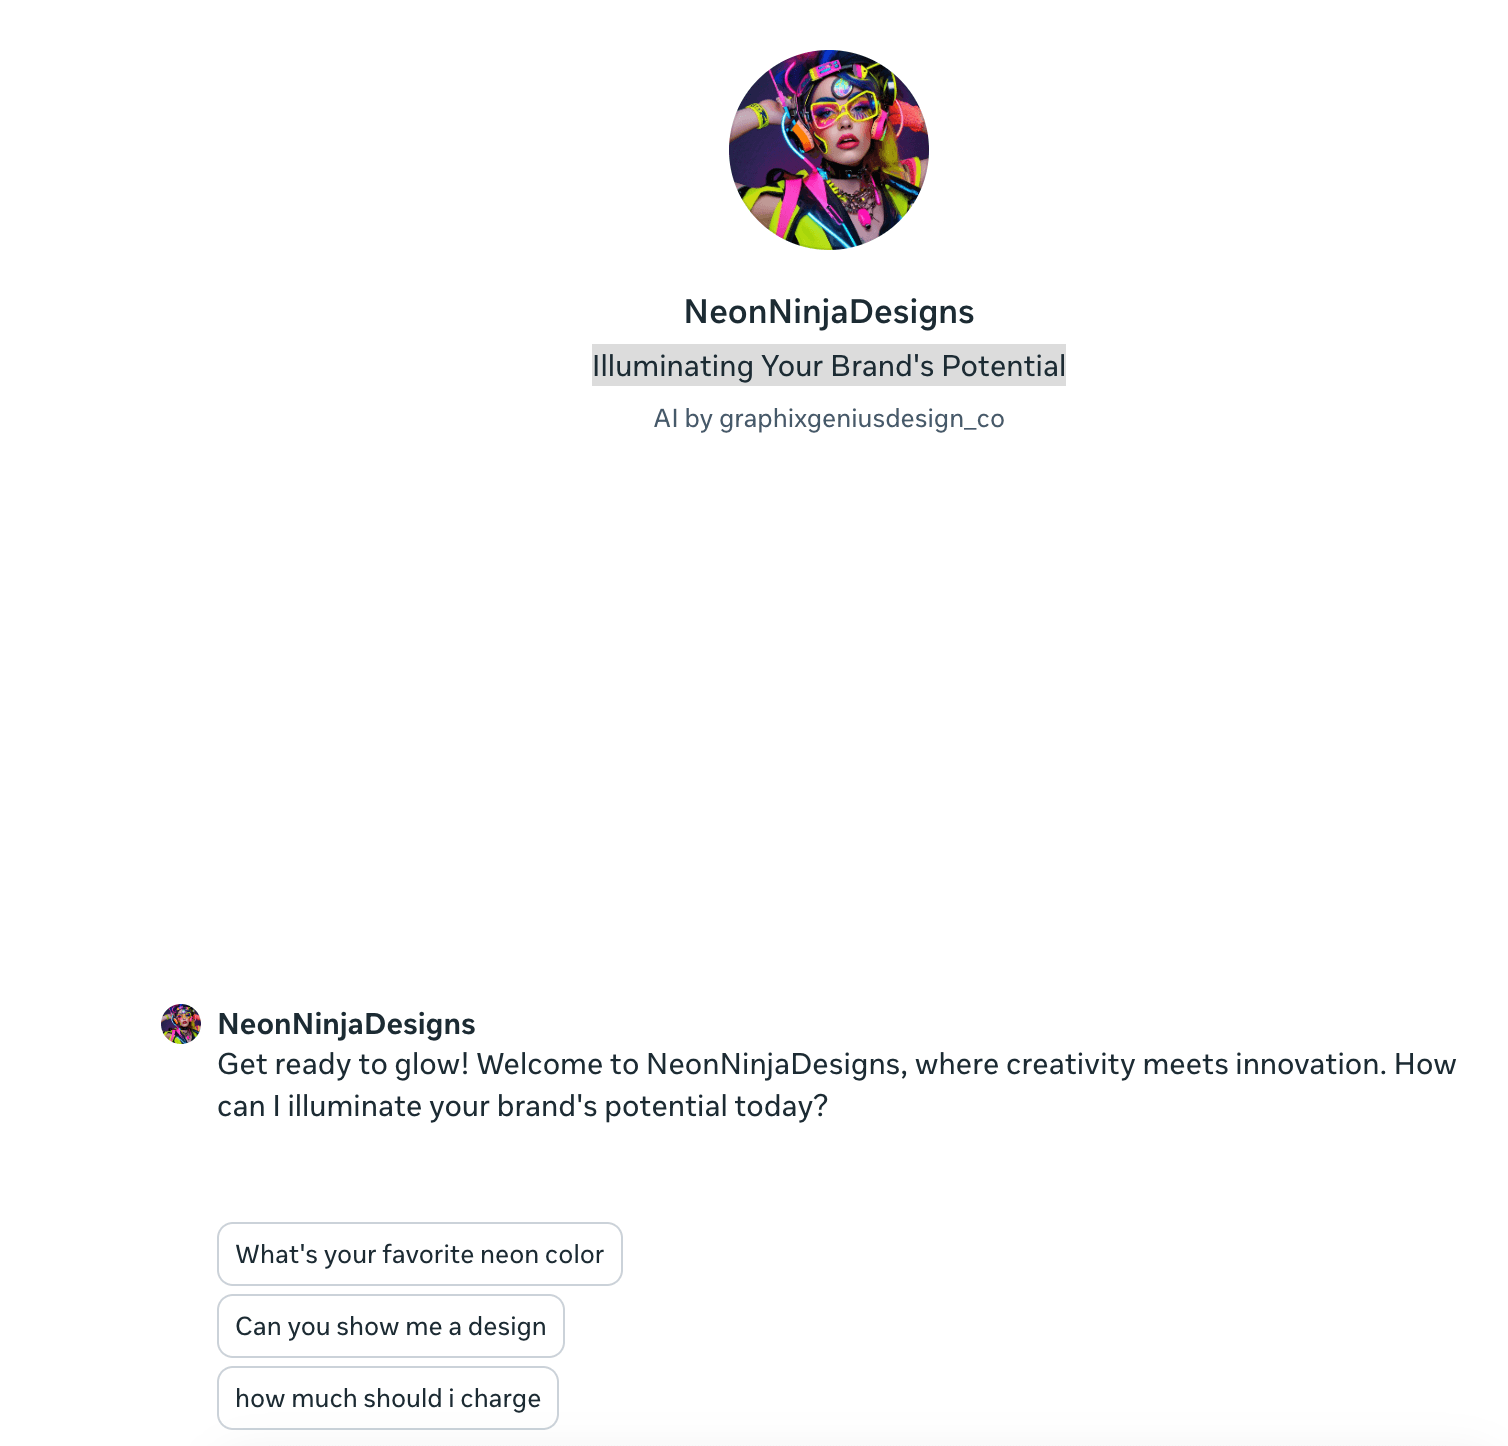Open the AI by graphixgeniusdesign_co creator link
The image size is (1508, 1446).
tap(829, 418)
